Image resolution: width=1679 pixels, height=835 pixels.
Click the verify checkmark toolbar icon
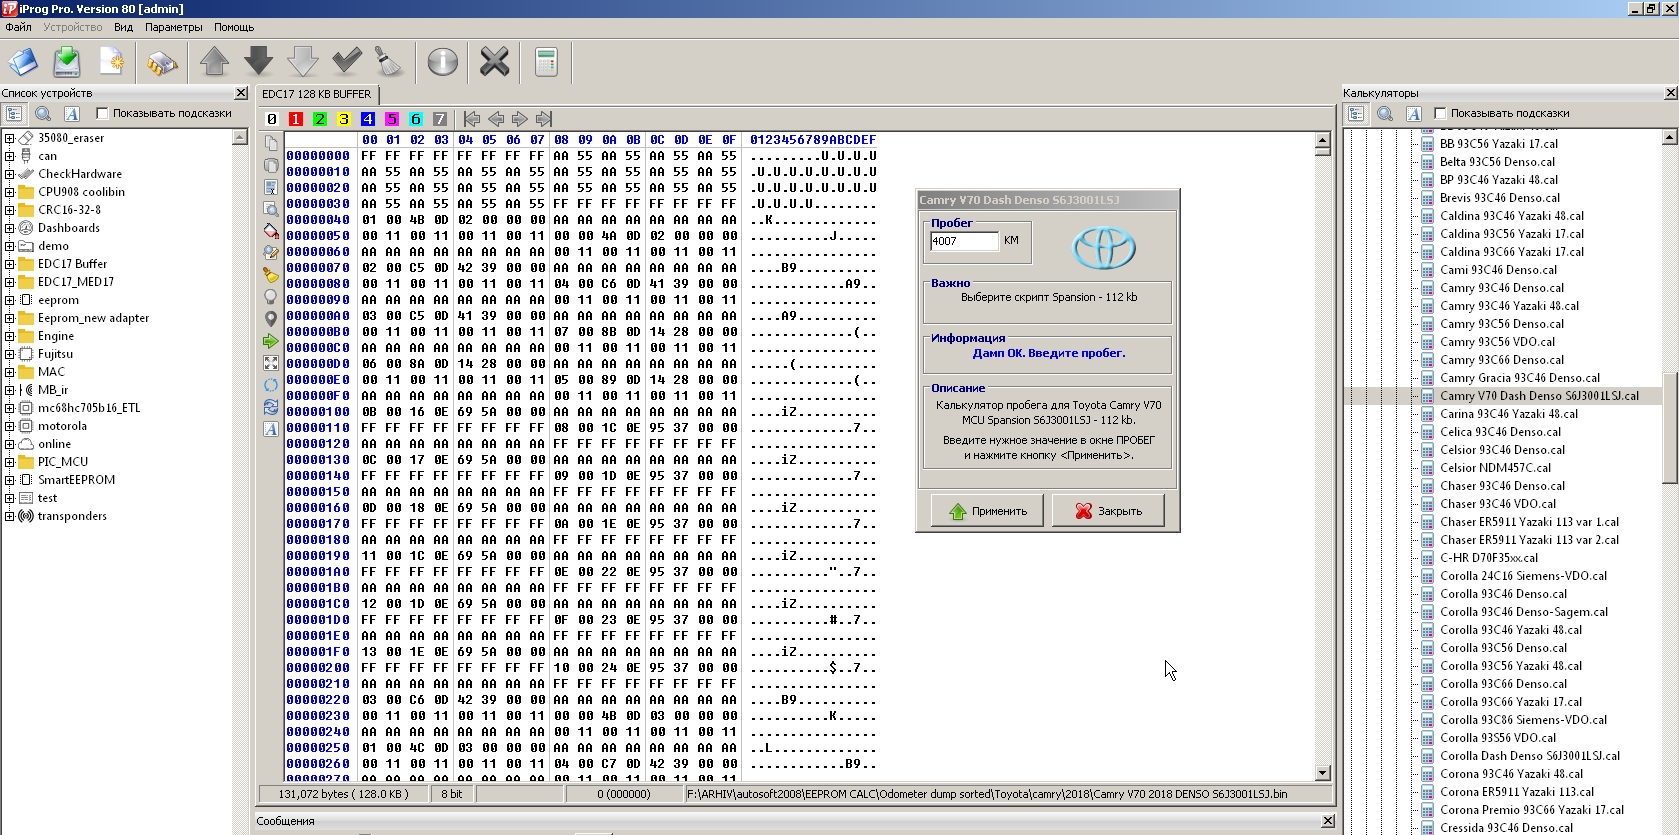click(346, 63)
